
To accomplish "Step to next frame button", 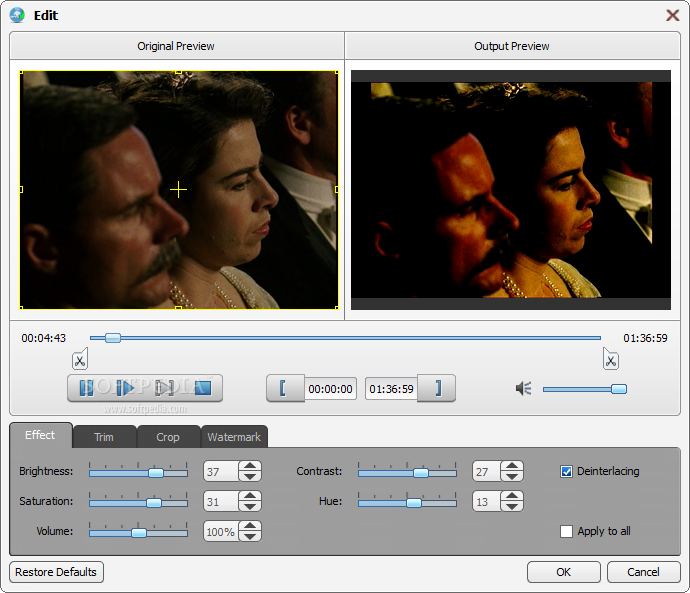I will coord(165,388).
